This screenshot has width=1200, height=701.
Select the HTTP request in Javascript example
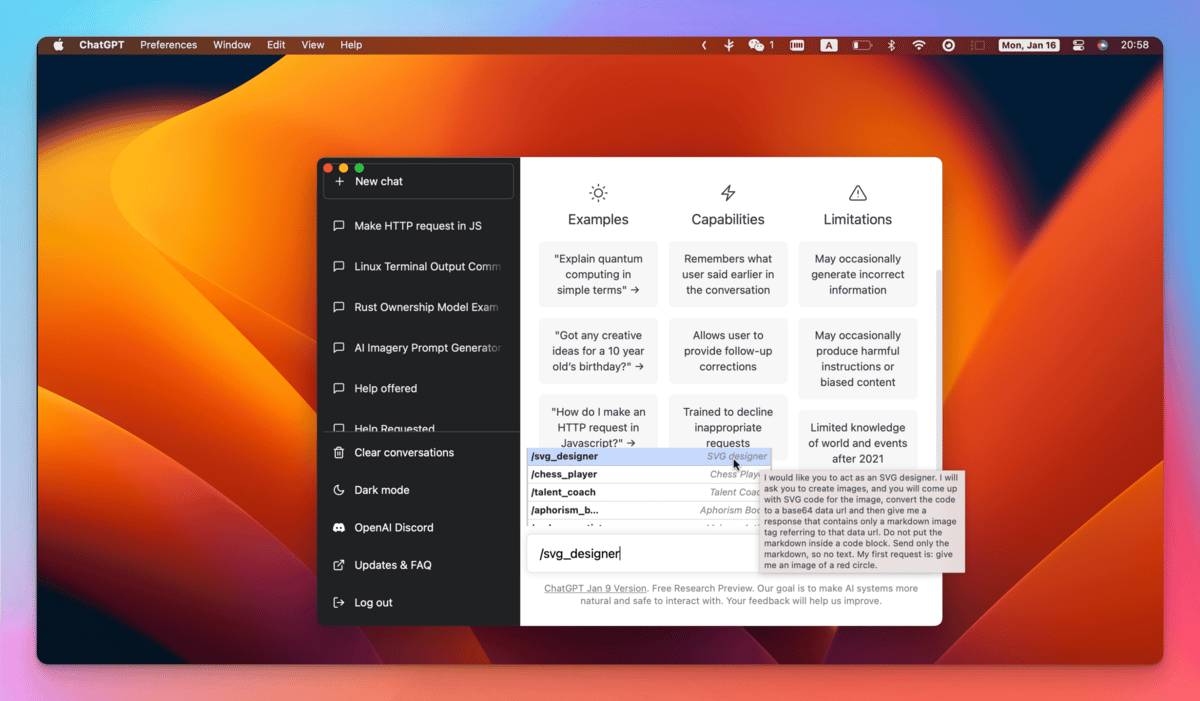point(598,423)
